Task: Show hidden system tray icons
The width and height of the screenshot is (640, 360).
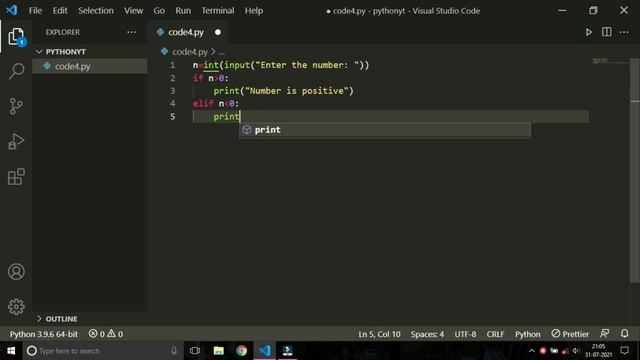Action: pyautogui.click(x=531, y=351)
